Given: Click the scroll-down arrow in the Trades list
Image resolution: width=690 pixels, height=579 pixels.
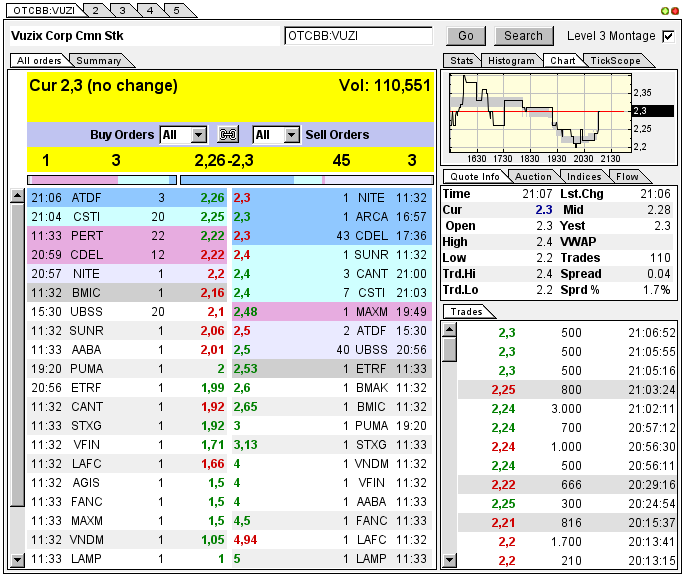Looking at the screenshot, I should pos(449,561).
